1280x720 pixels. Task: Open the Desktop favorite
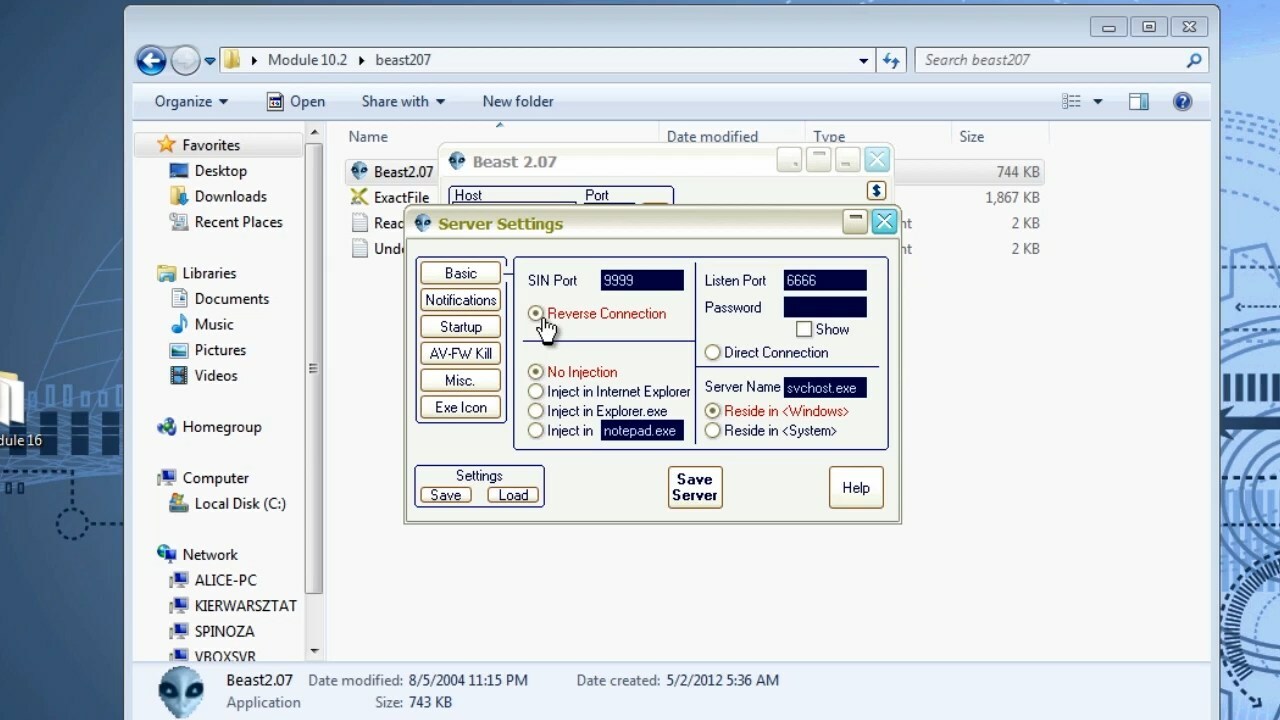pos(220,171)
